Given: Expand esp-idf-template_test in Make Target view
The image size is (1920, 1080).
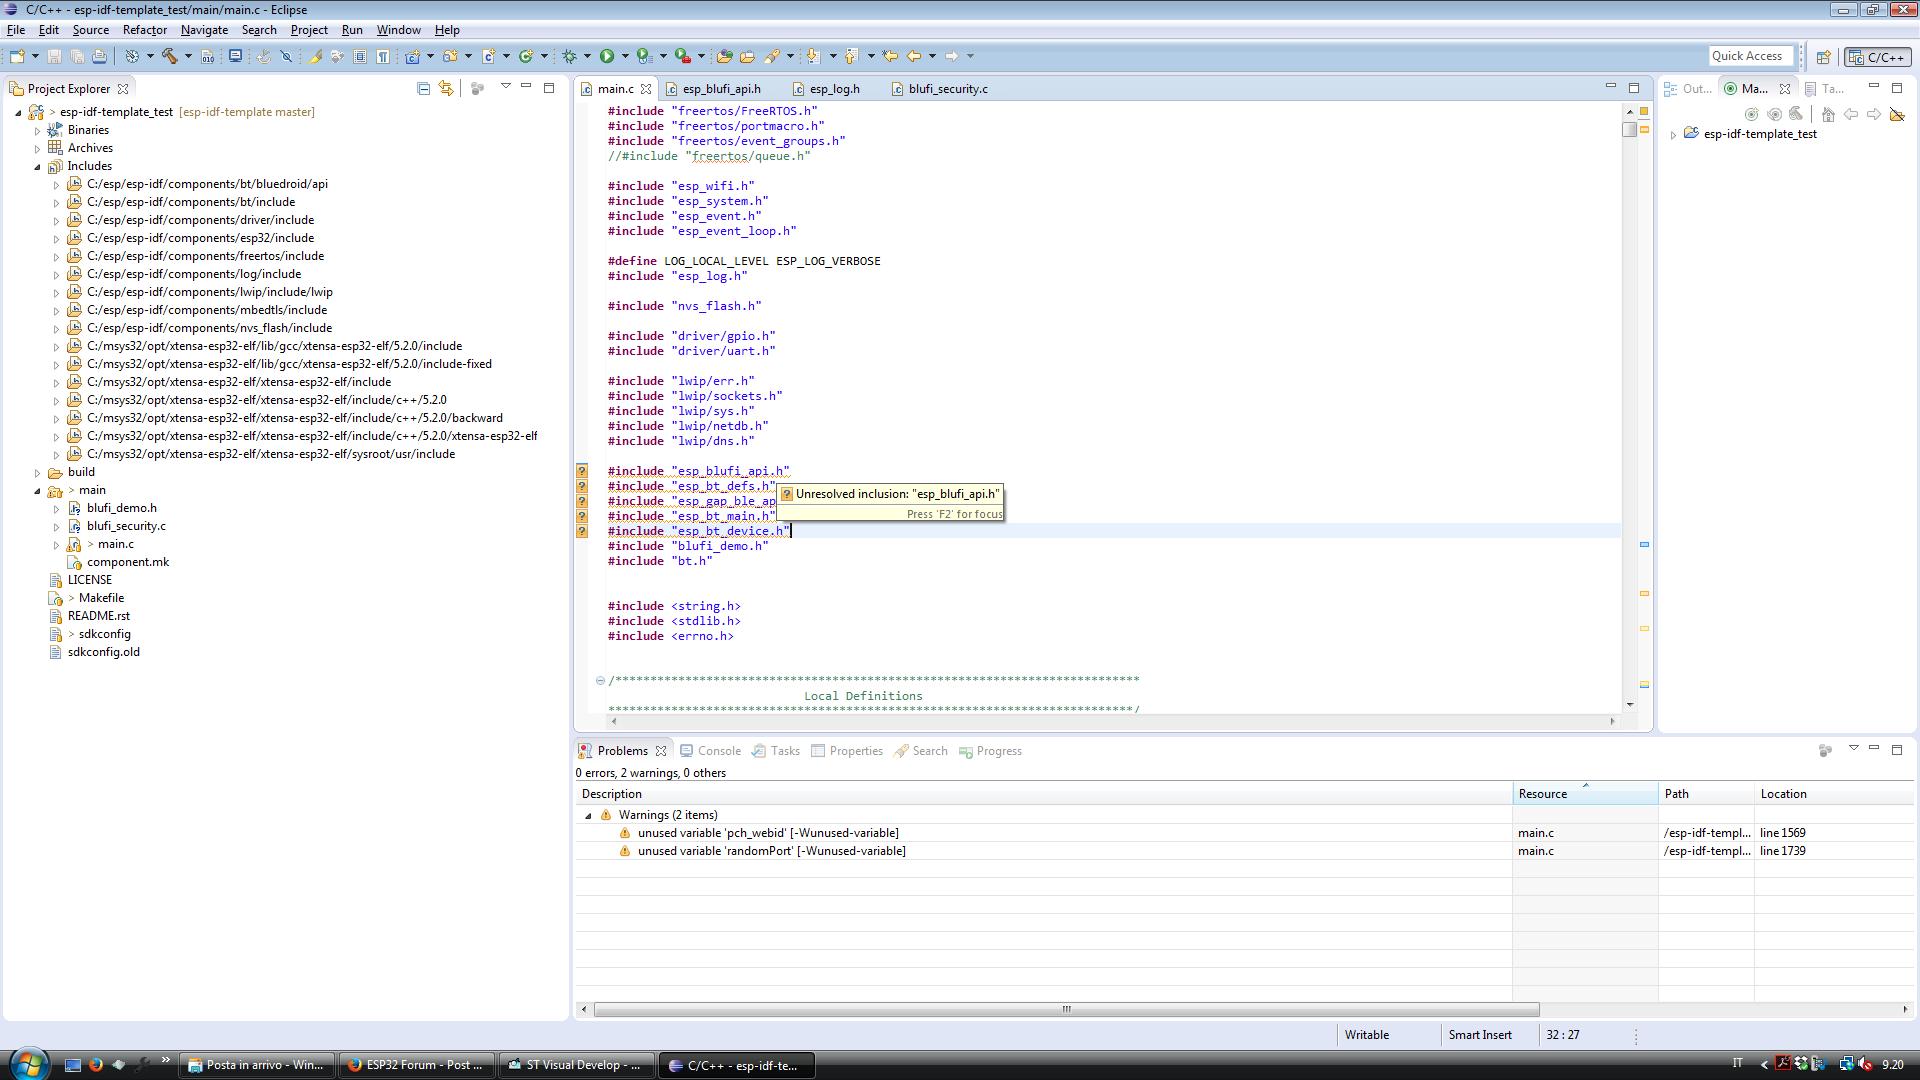Looking at the screenshot, I should tap(1673, 134).
